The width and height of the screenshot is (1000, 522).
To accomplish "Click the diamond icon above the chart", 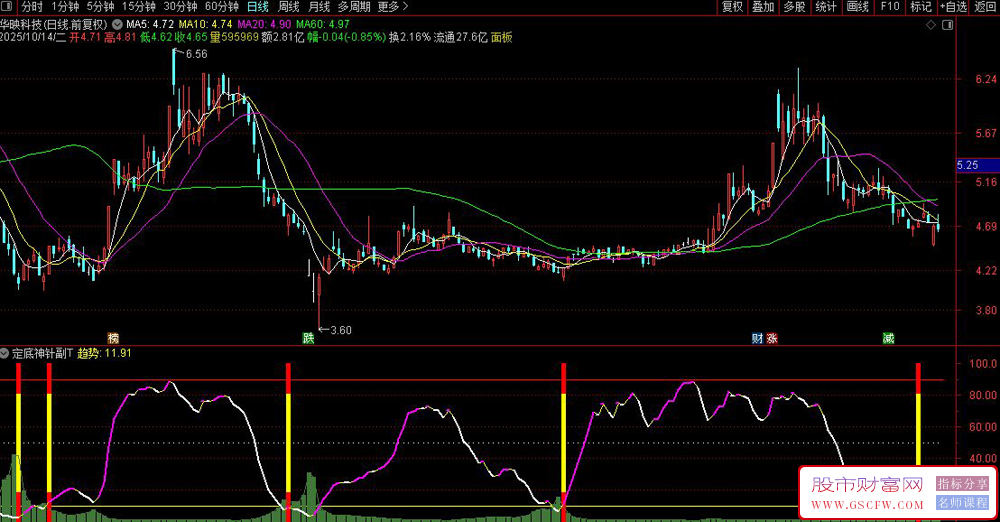I will click(932, 22).
